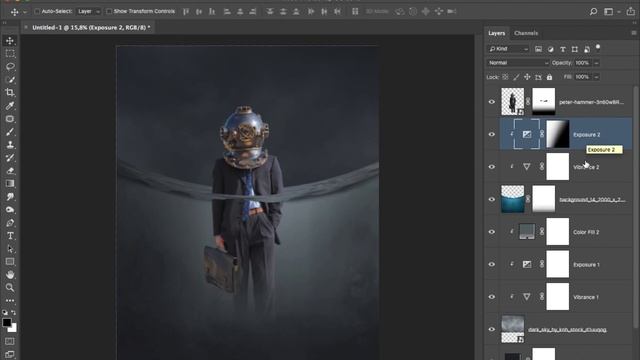This screenshot has height=360, width=640.
Task: Select the Quick Selection tool
Action: pyautogui.click(x=10, y=80)
